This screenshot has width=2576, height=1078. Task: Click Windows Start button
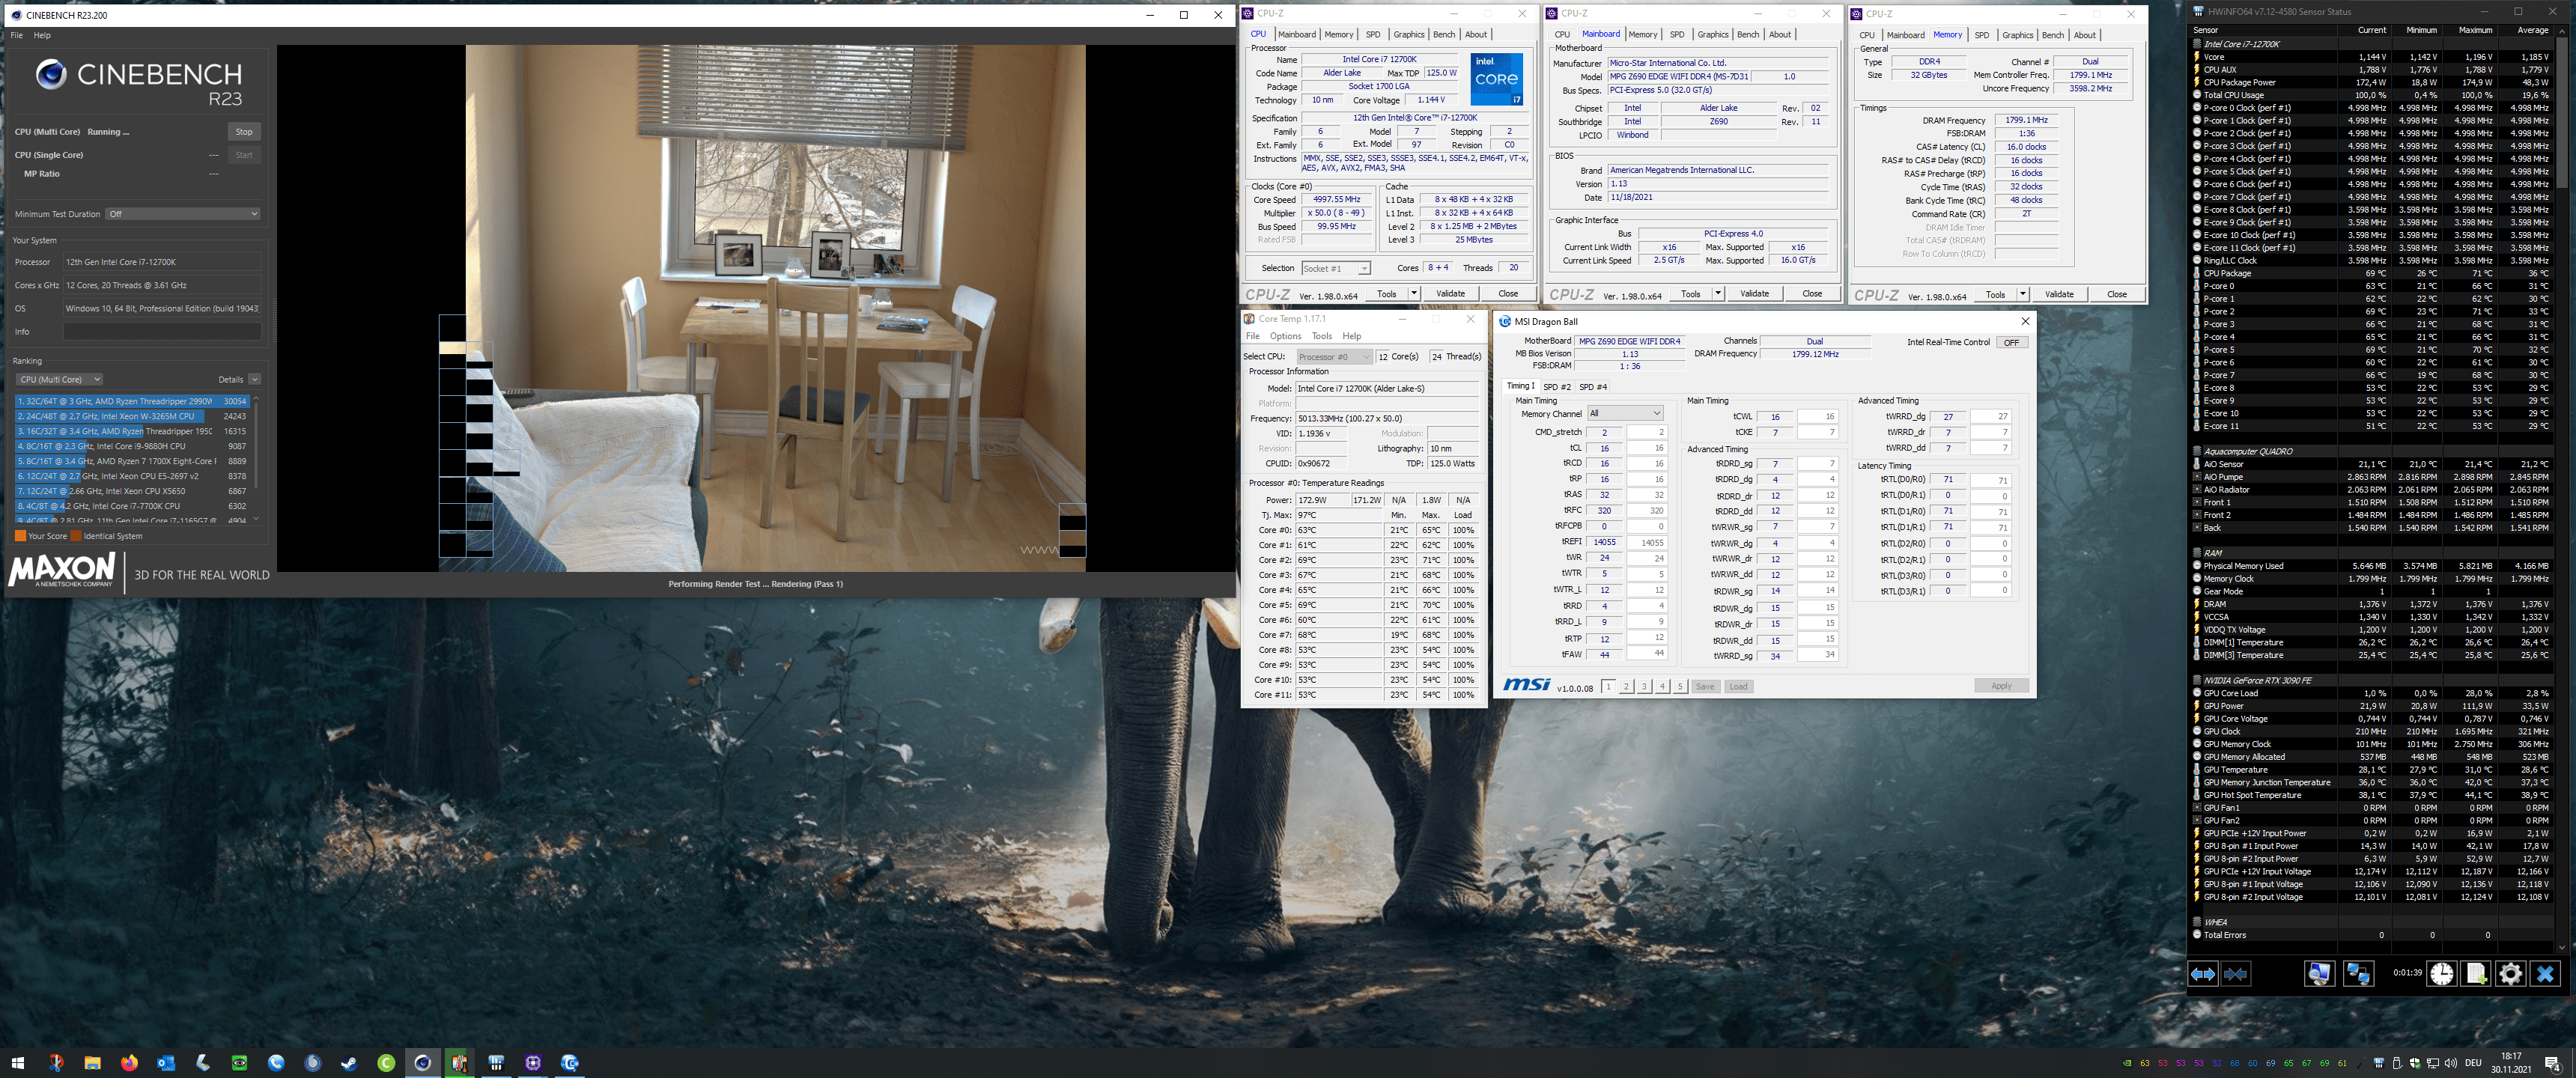(x=17, y=1062)
